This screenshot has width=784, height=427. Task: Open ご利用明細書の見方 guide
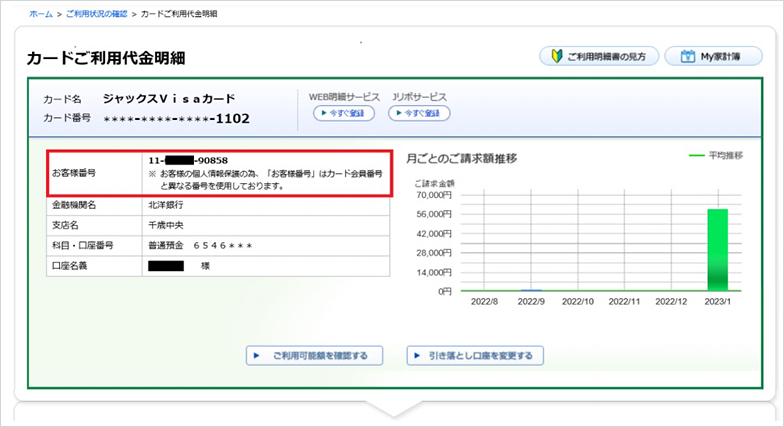click(598, 57)
